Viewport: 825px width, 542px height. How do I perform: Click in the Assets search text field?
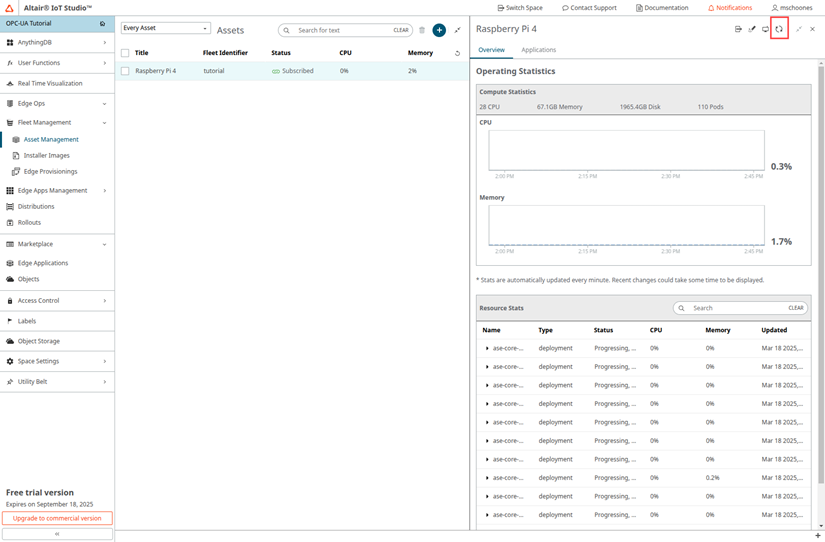[x=343, y=31]
